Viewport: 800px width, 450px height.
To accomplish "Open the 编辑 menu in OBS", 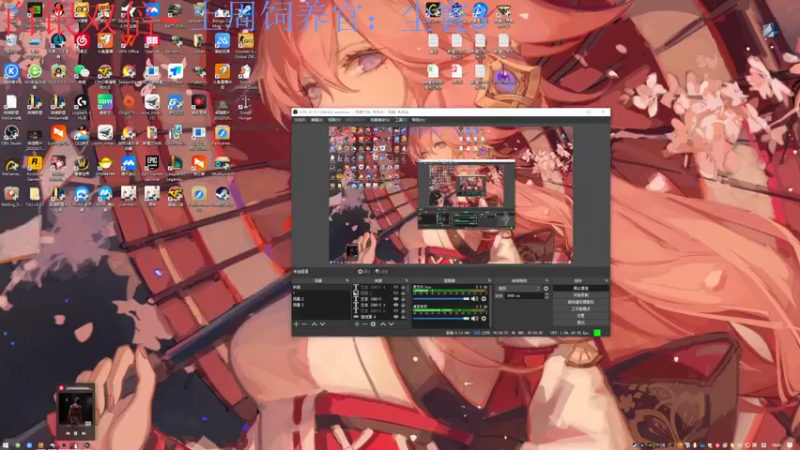I will click(317, 120).
